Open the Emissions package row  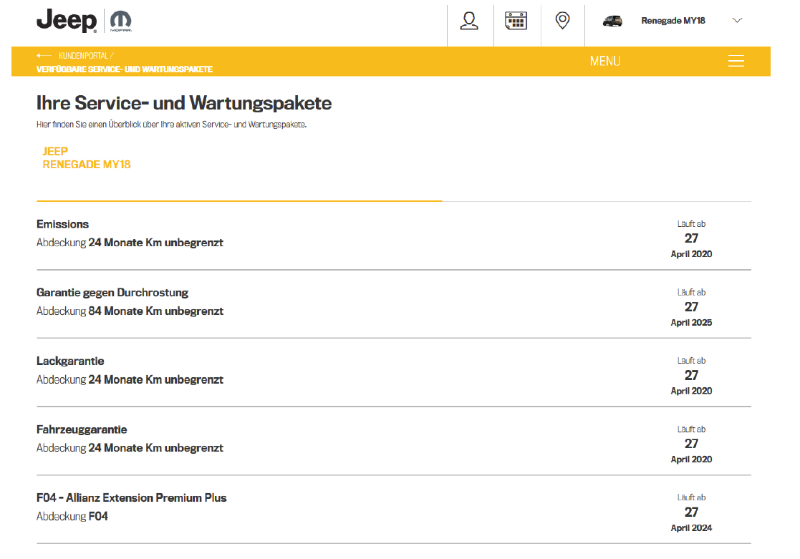coord(63,224)
